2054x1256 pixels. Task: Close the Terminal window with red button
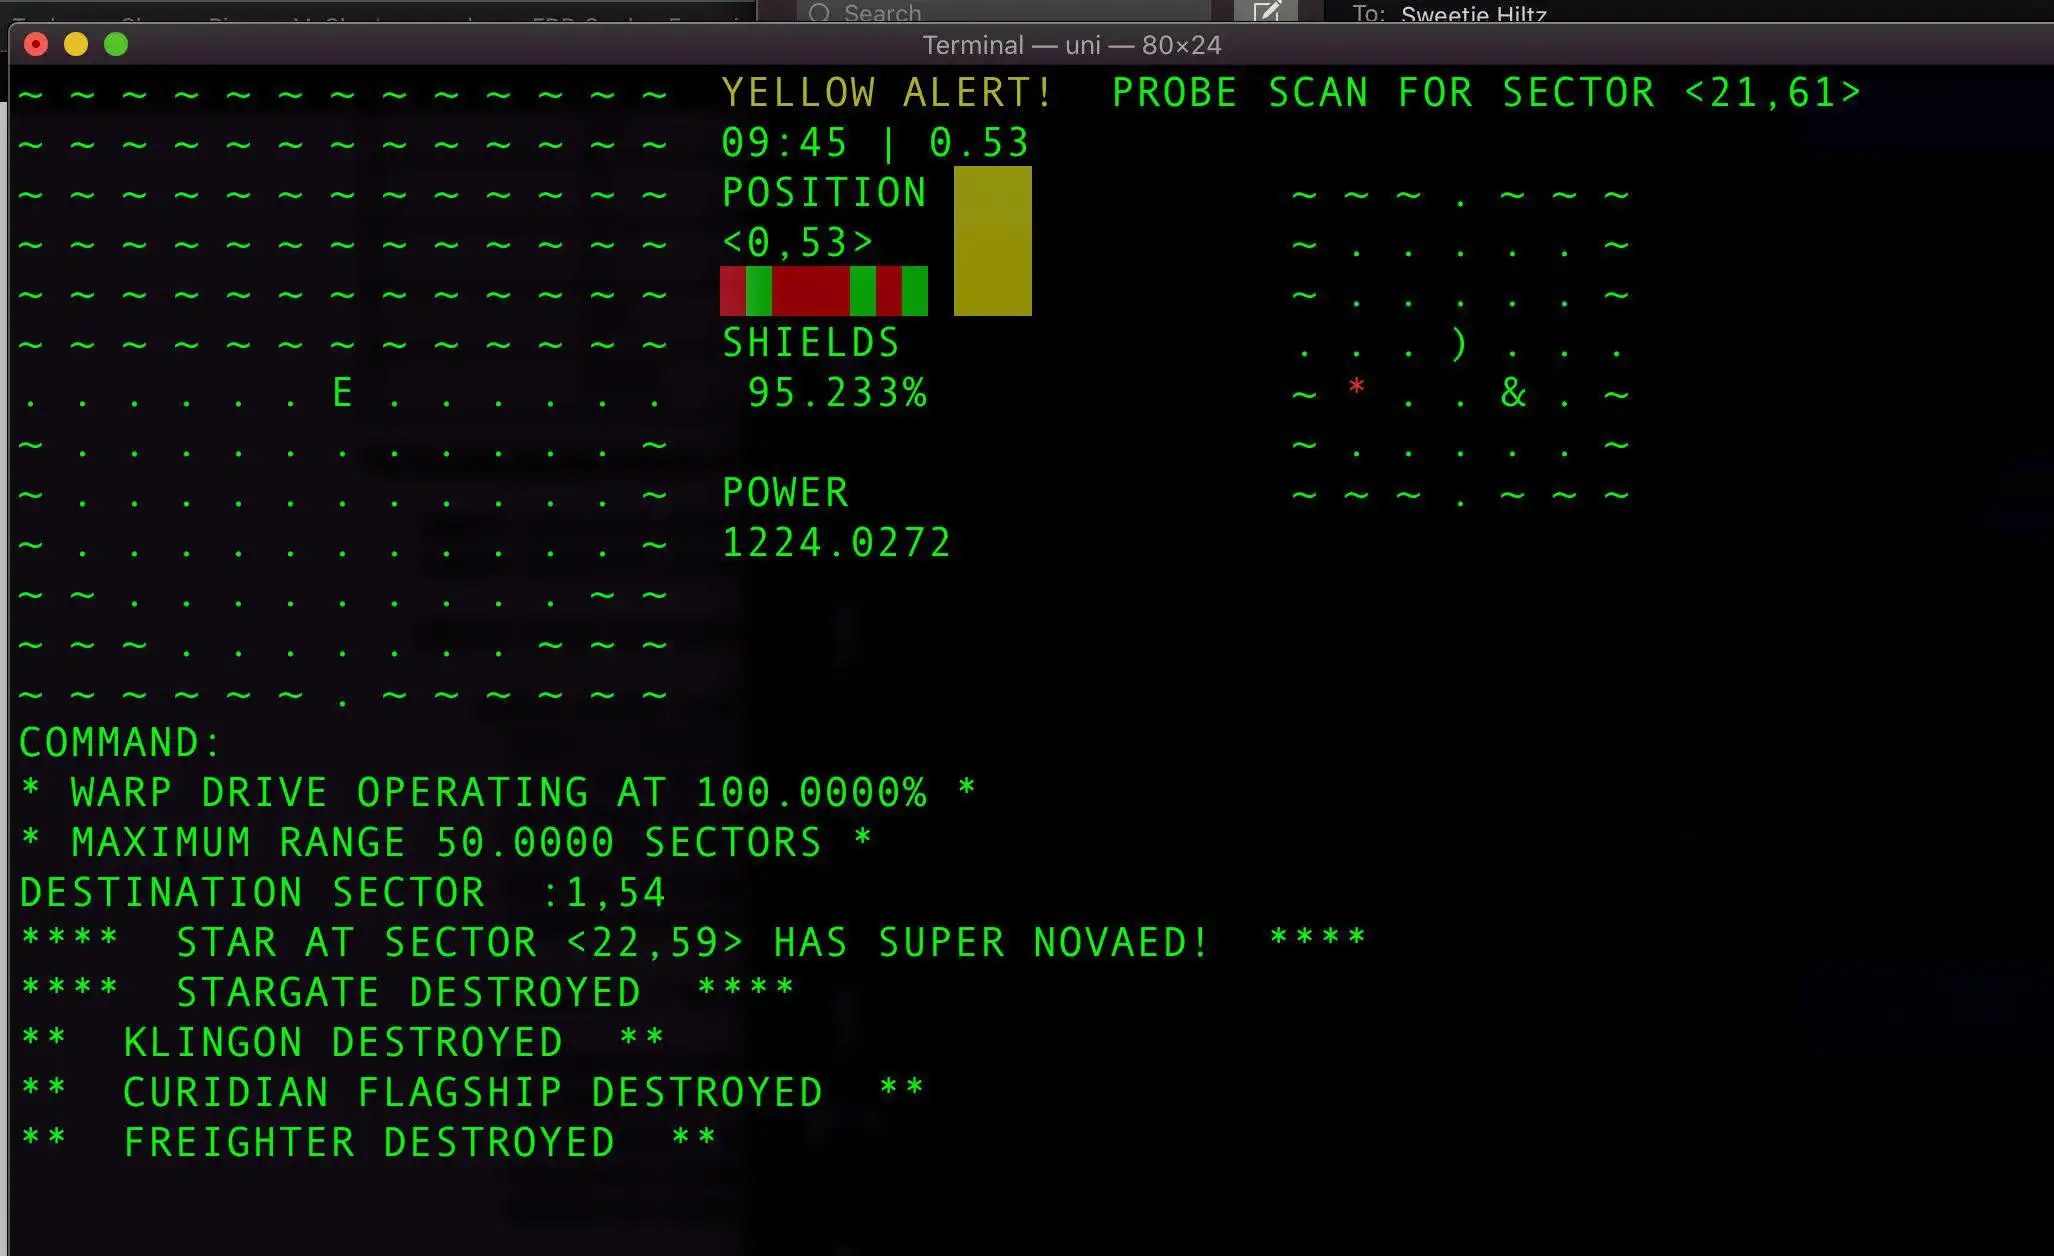(x=36, y=44)
